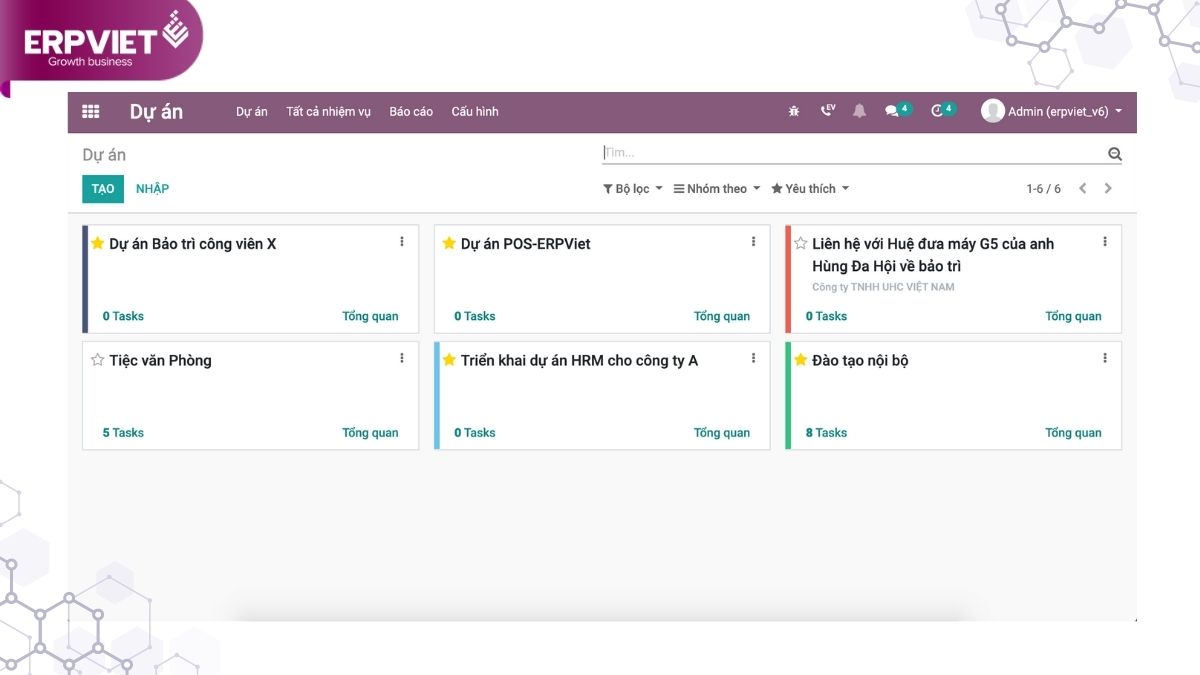Viewport: 1200px width, 675px height.
Task: Toggle star on Dự án Bảo trì công viên X
Action: pyautogui.click(x=97, y=243)
